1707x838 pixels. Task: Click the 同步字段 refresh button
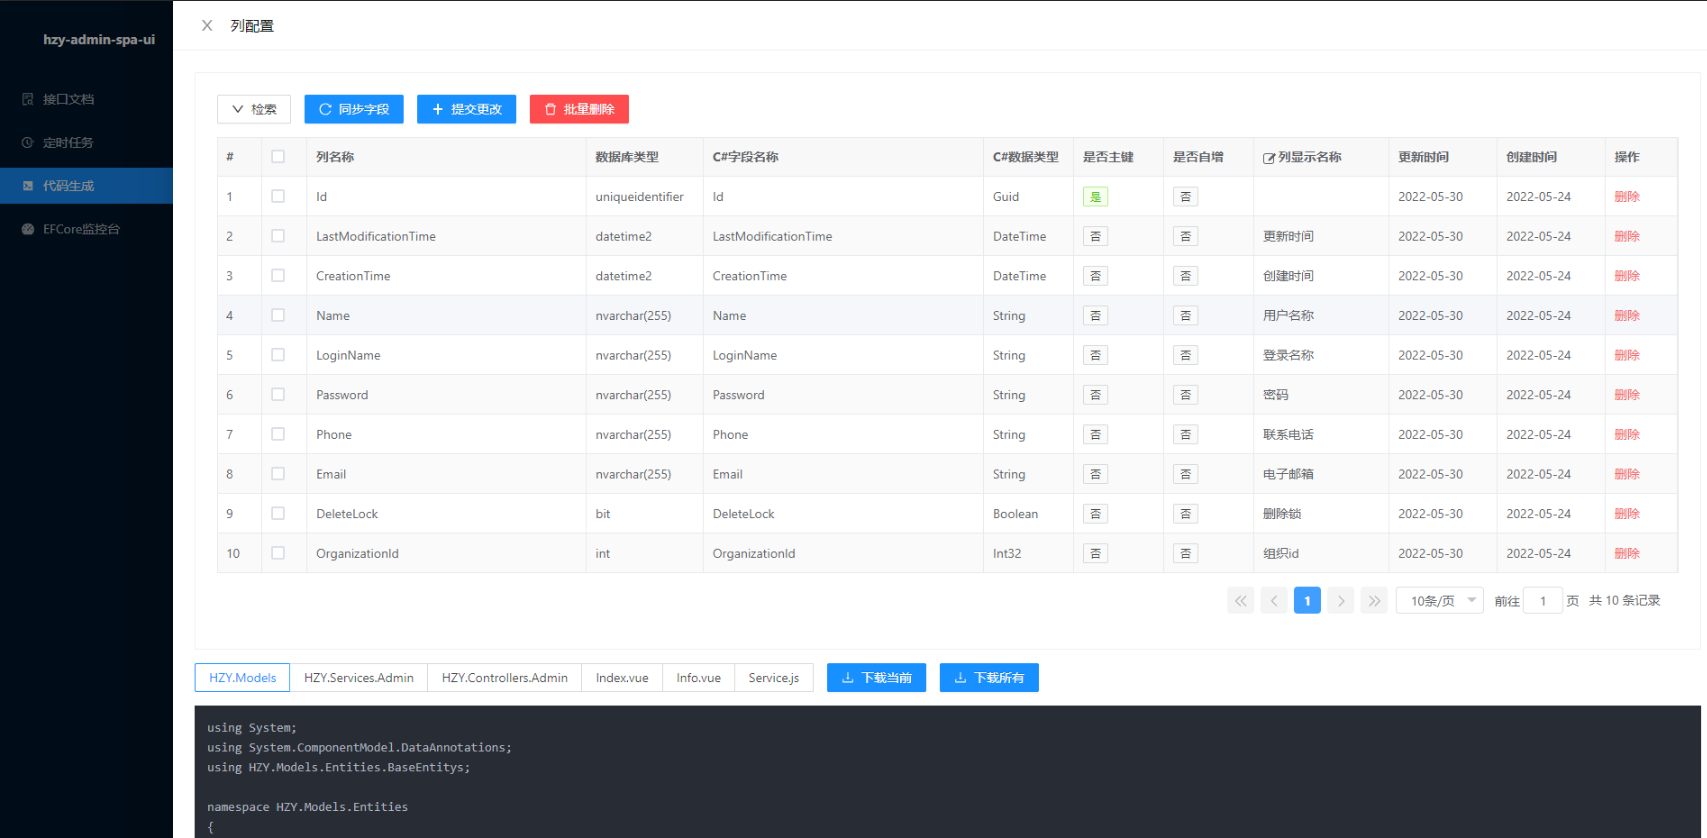[354, 109]
